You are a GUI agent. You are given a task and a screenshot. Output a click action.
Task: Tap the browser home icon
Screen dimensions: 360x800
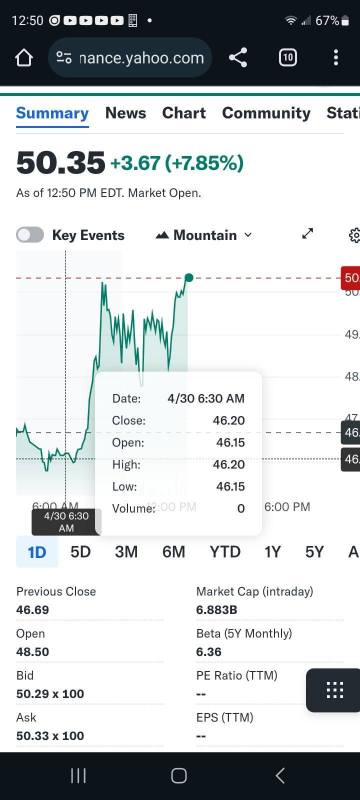tap(24, 58)
